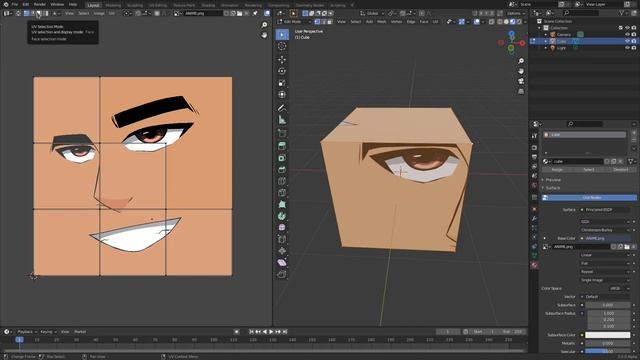Open the Render menu
Viewport: 640px width, 360px height.
[x=40, y=4]
